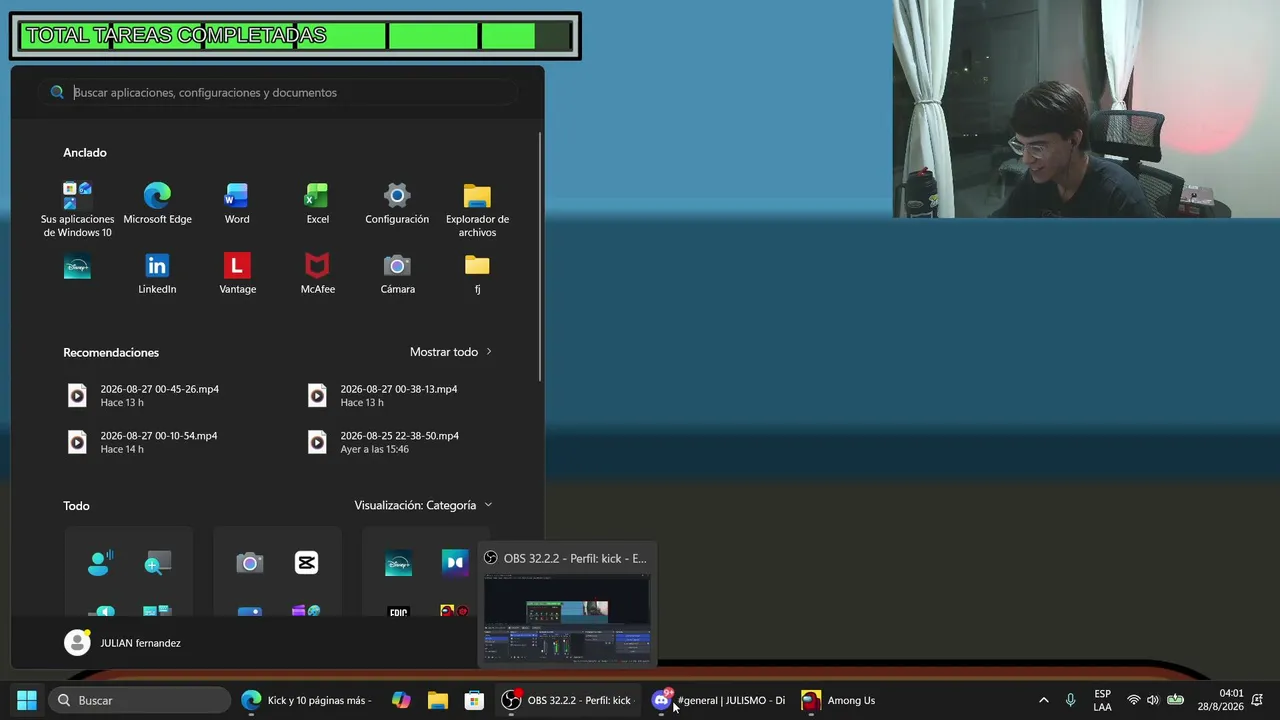
Task: Expand Mostrar todo recommendations
Action: click(451, 352)
